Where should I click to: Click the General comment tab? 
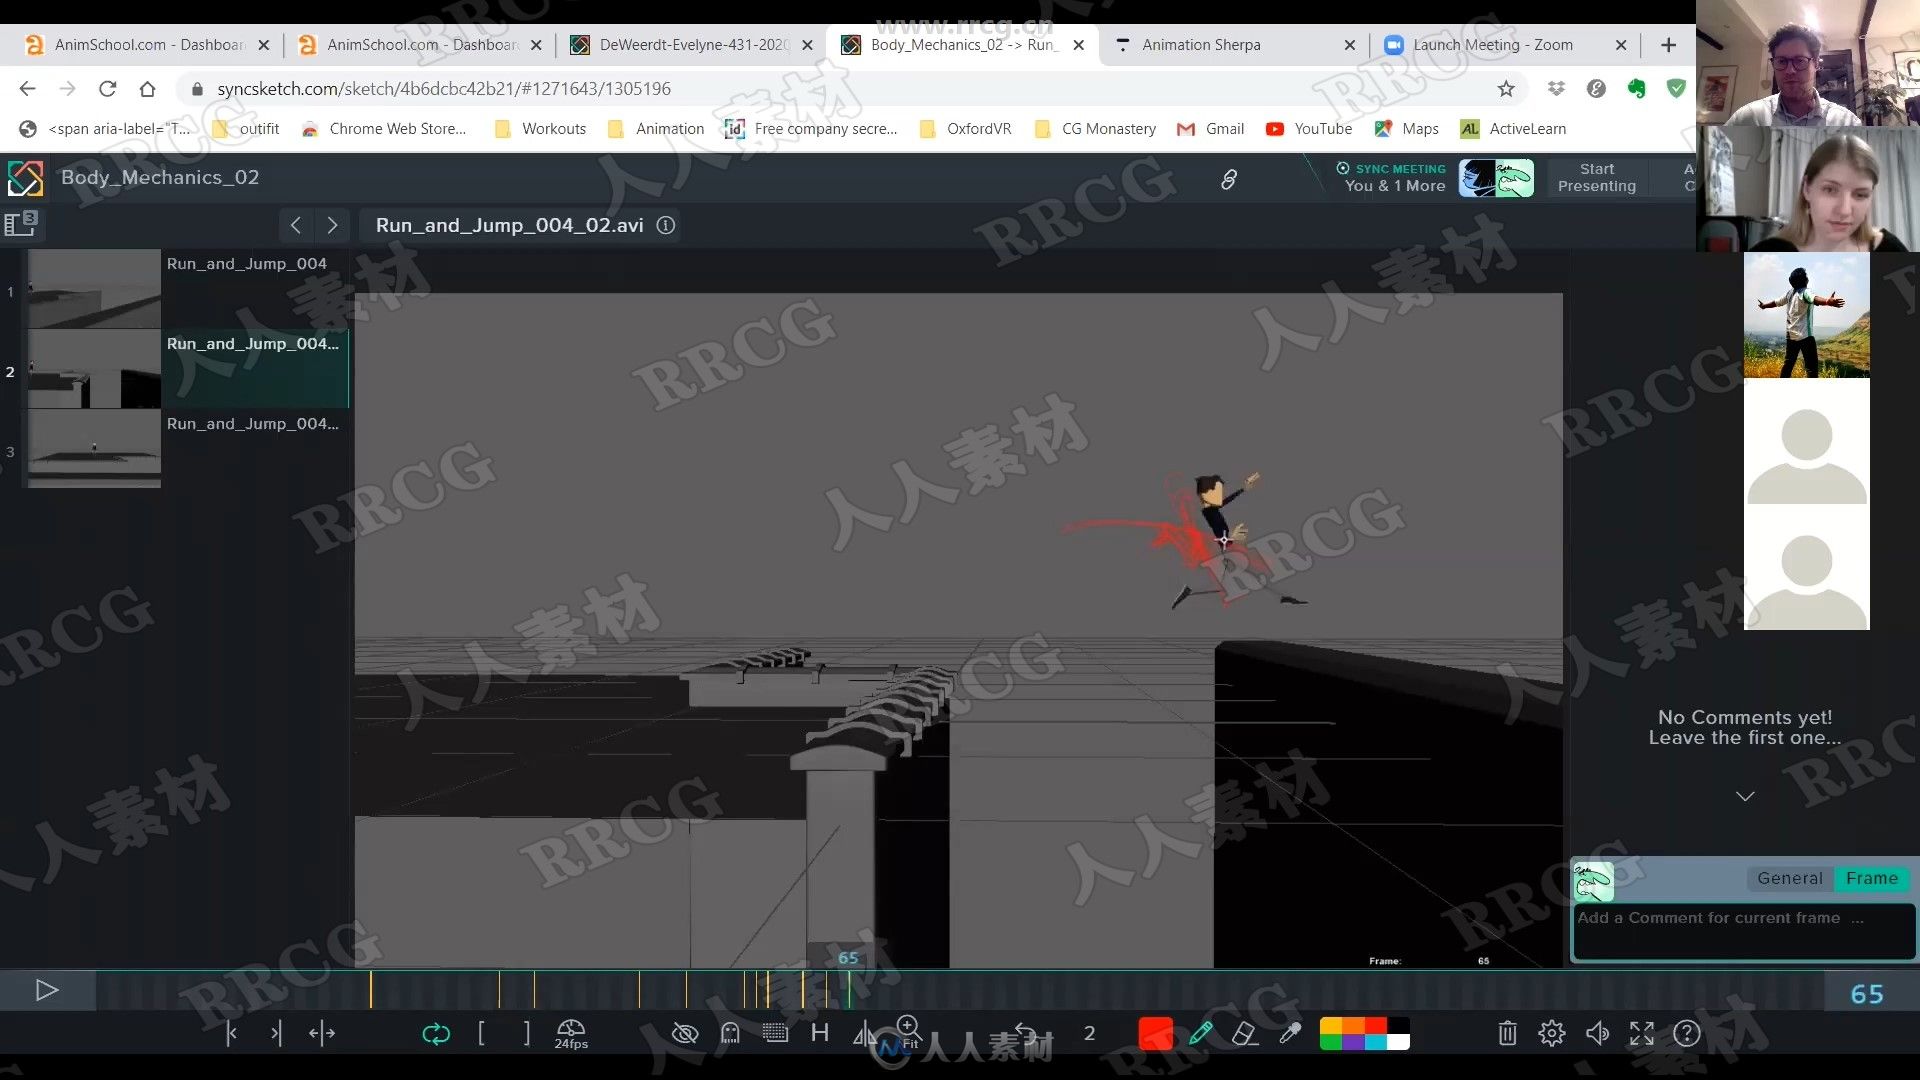pos(1789,877)
